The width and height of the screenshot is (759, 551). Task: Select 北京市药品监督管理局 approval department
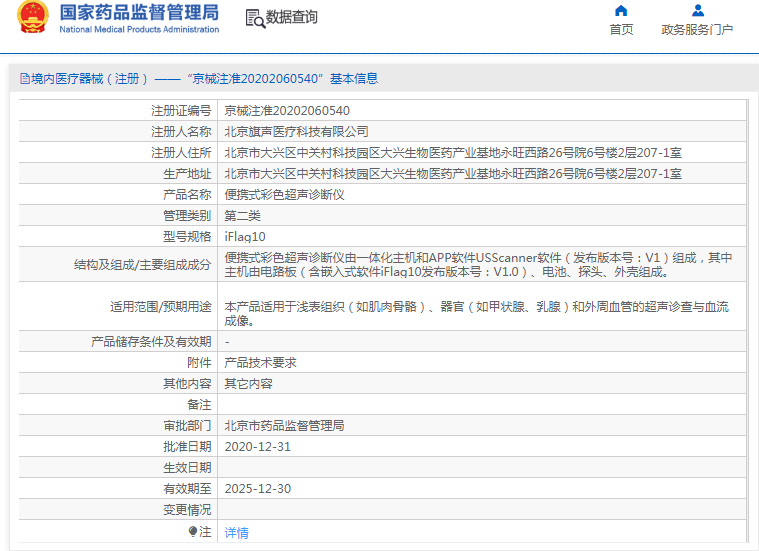[x=285, y=426]
